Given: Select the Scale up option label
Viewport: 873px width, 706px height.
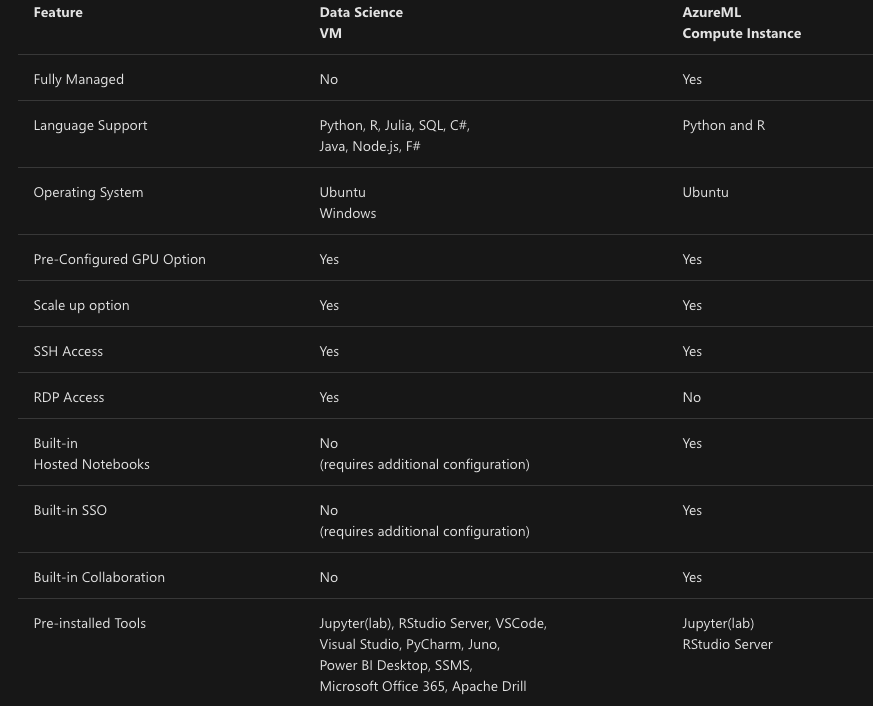Looking at the screenshot, I should 81,305.
